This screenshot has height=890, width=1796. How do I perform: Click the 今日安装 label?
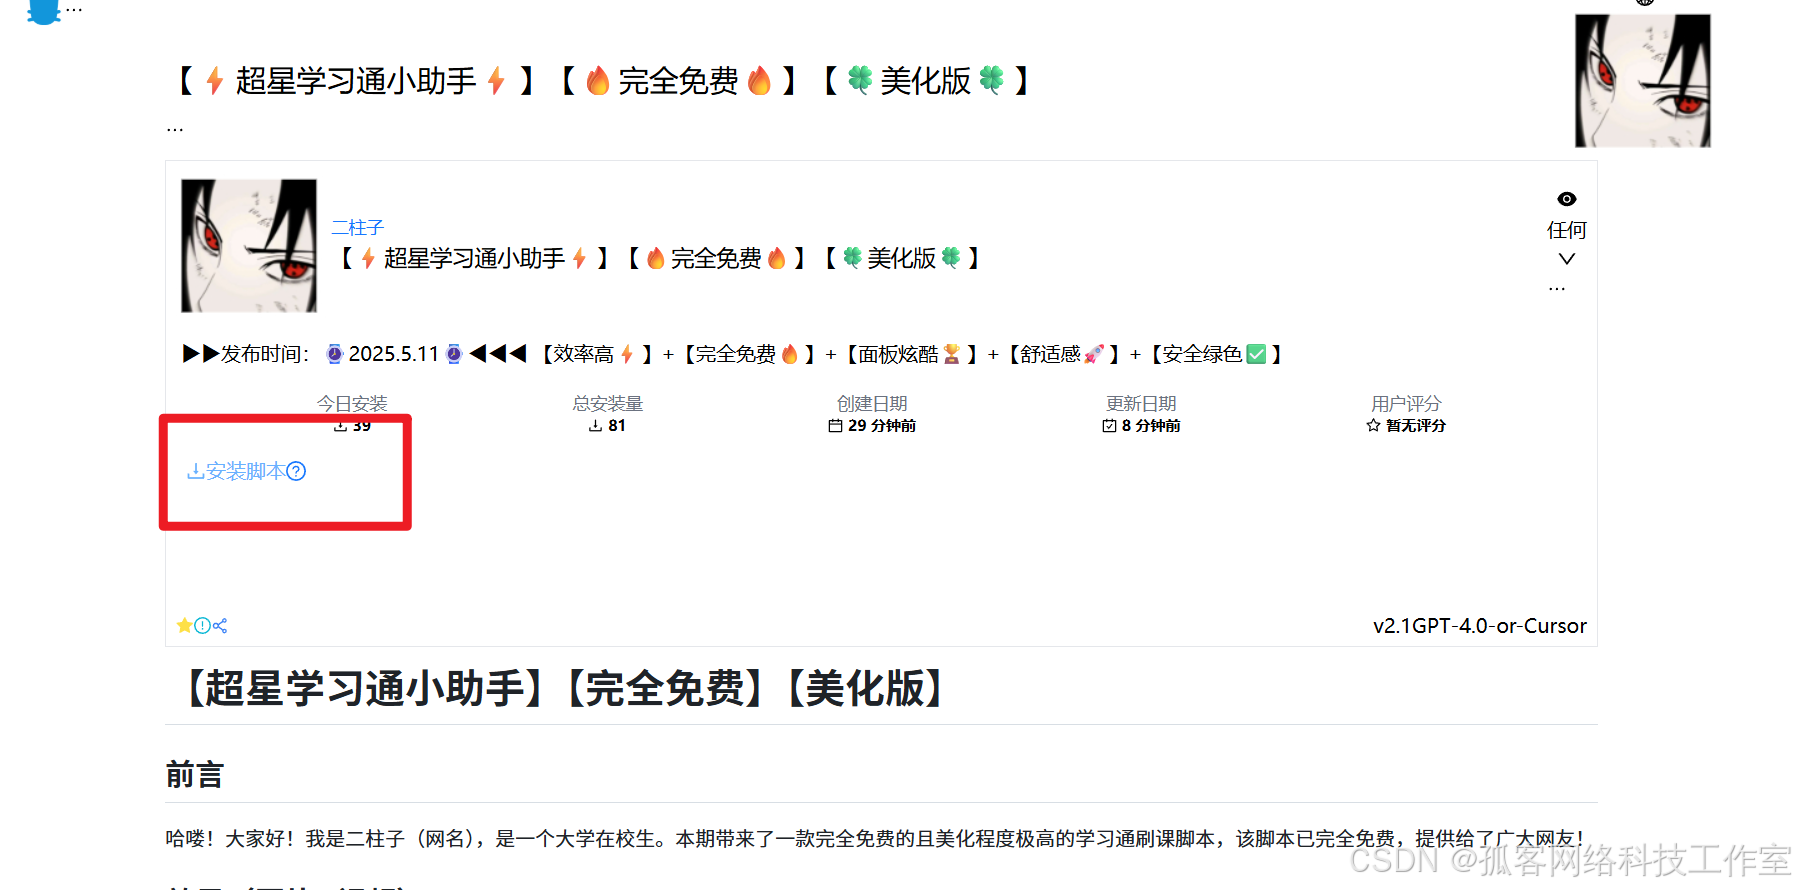[352, 404]
